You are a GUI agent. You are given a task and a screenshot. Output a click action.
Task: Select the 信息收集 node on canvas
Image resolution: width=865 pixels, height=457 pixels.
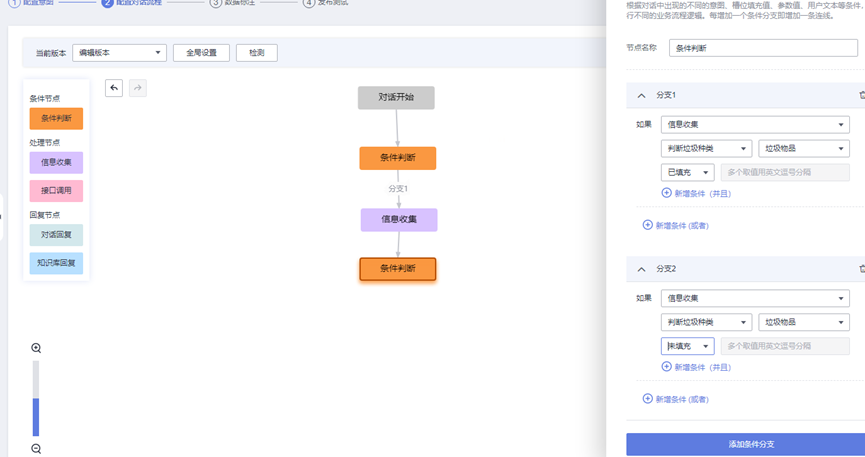399,220
